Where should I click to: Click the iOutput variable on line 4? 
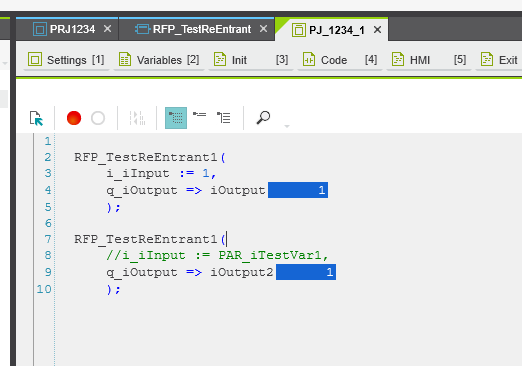click(238, 190)
